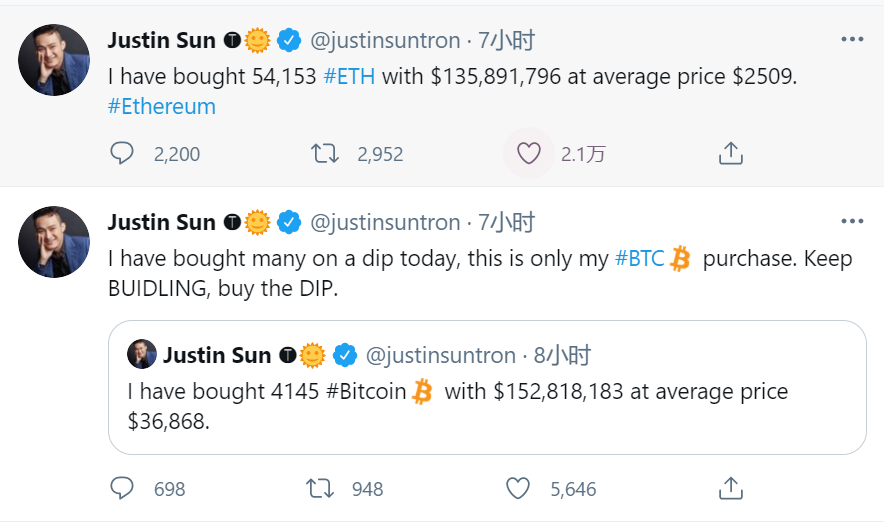884x526 pixels.
Task: Open the #Ethereum hashtag
Action: [x=161, y=106]
